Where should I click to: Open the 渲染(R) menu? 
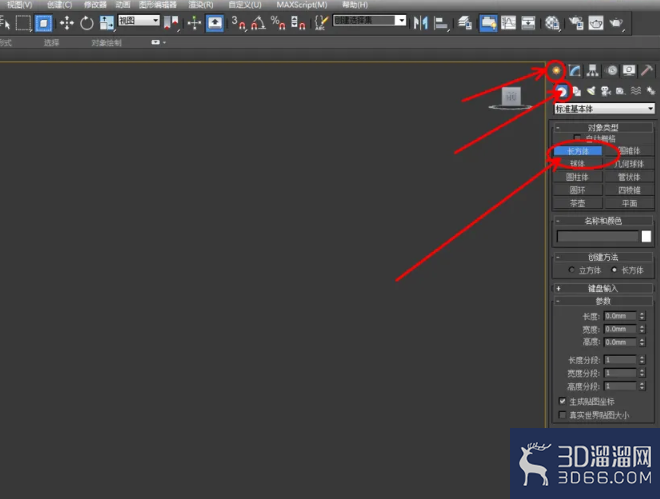tap(201, 5)
